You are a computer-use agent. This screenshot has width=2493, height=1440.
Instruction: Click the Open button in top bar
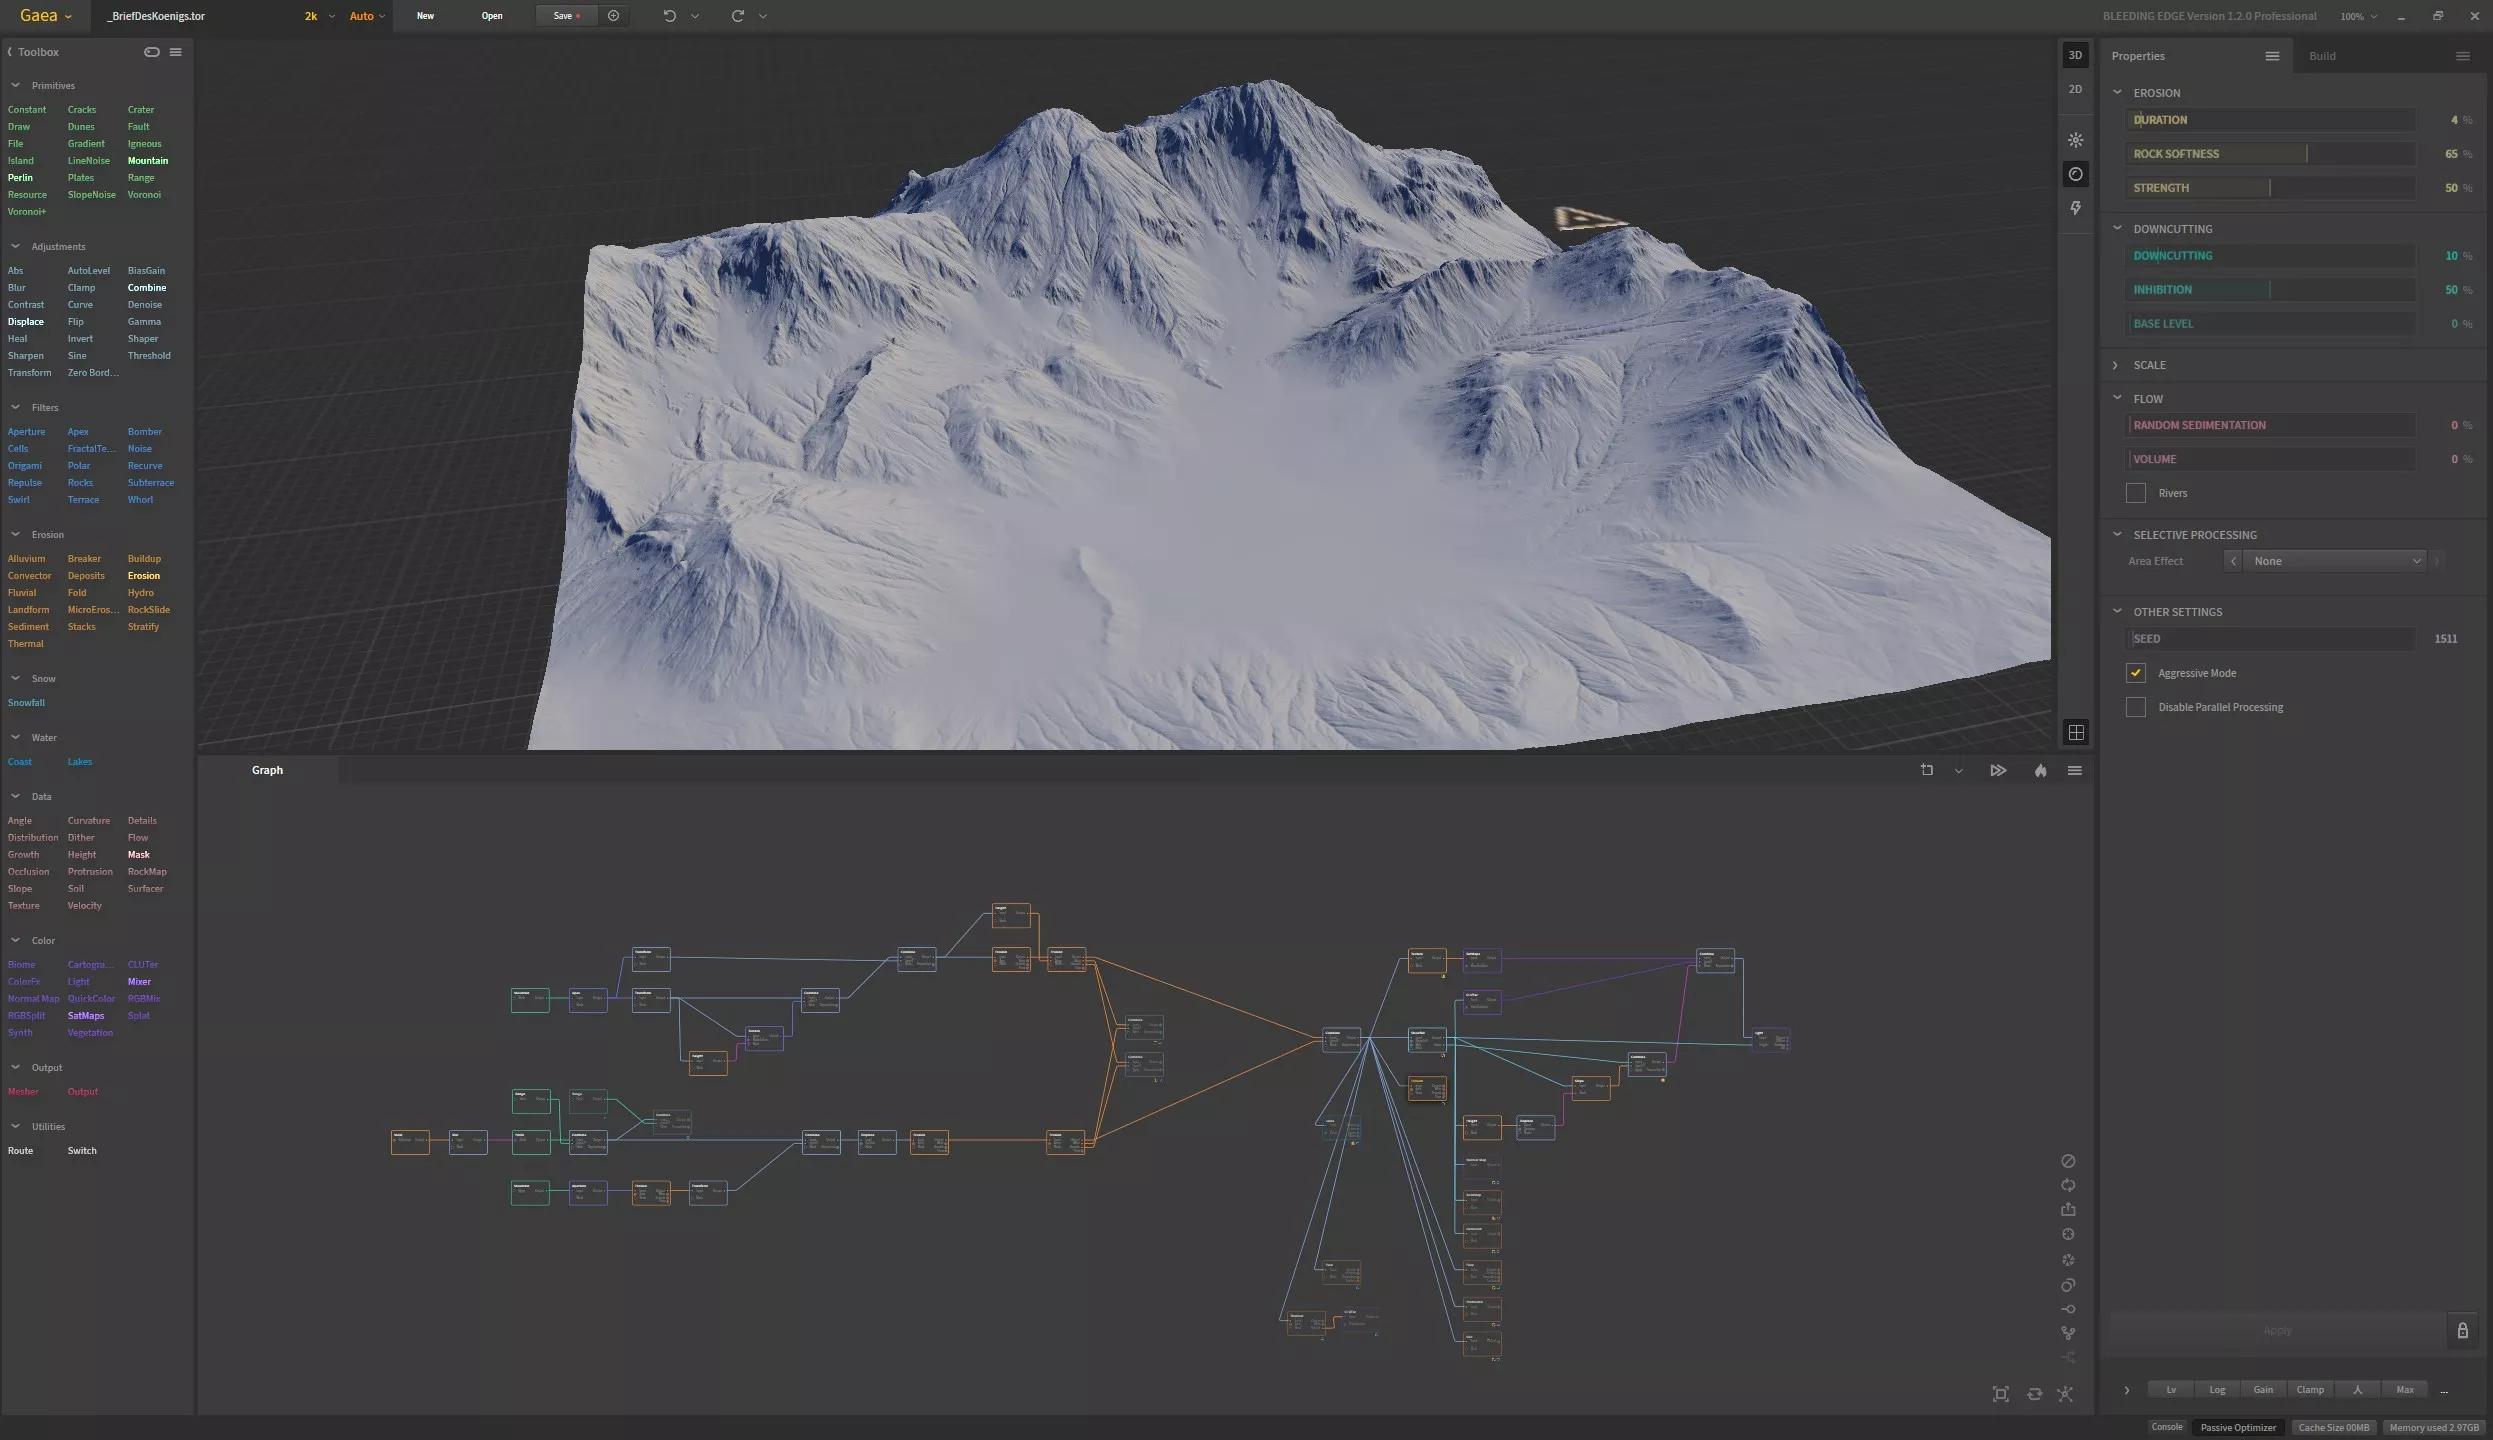click(492, 16)
